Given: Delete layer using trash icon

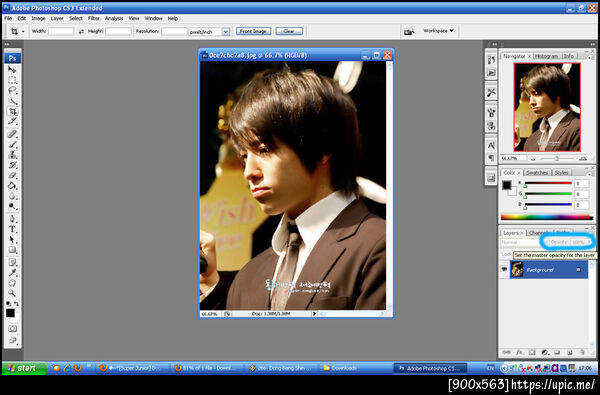Looking at the screenshot, I should pyautogui.click(x=582, y=352).
